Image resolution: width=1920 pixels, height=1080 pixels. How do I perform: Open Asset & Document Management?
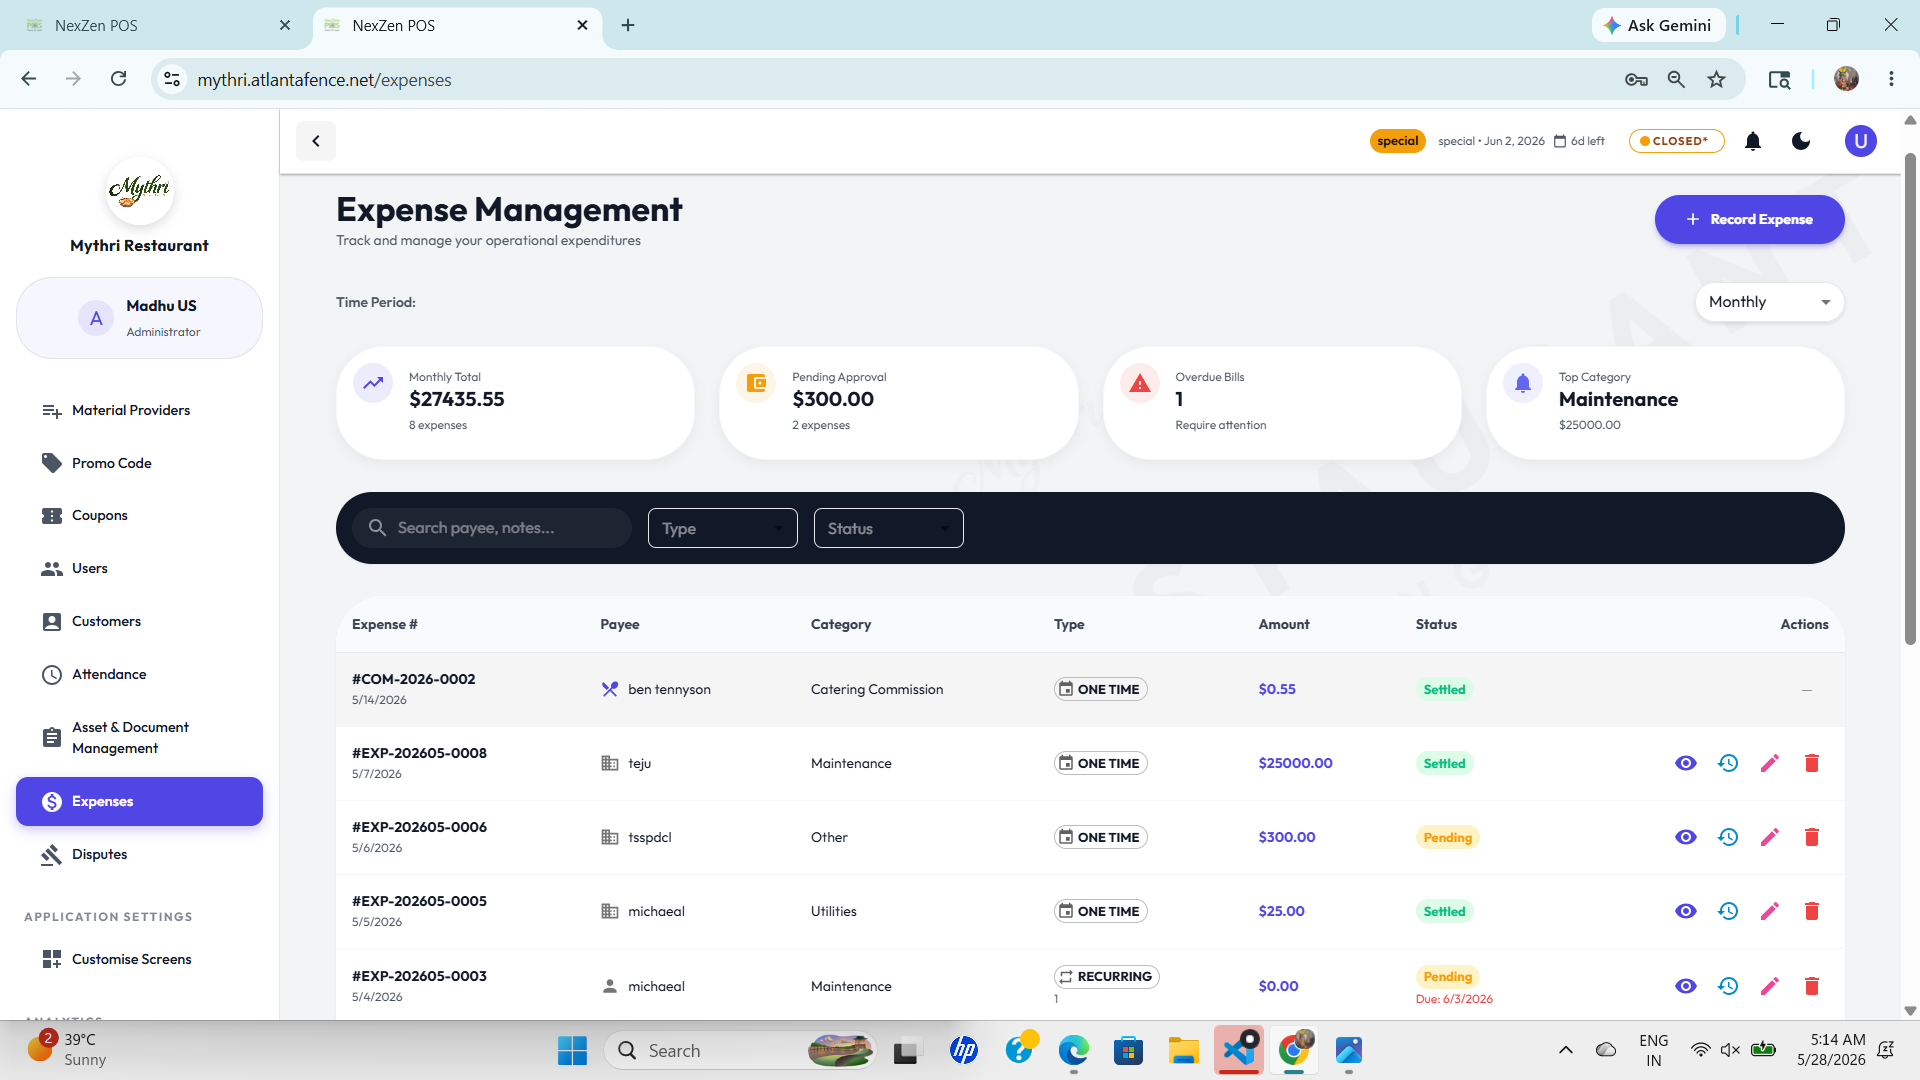(x=139, y=738)
